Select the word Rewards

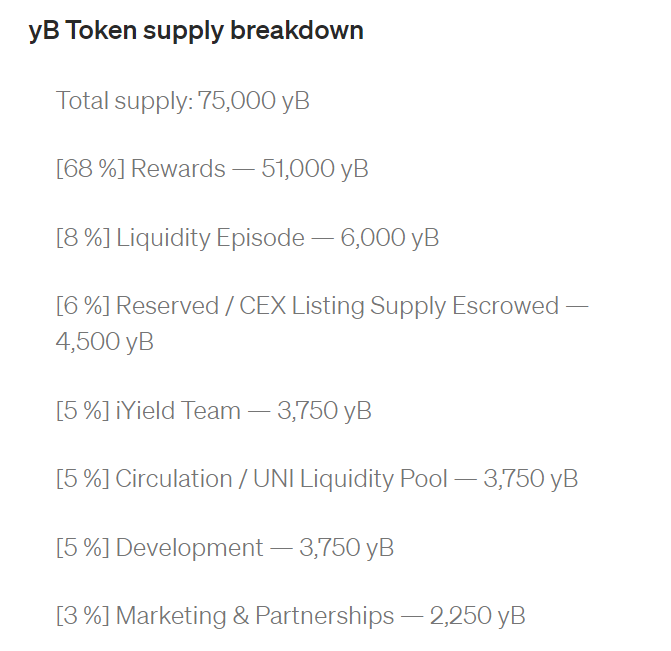178,169
